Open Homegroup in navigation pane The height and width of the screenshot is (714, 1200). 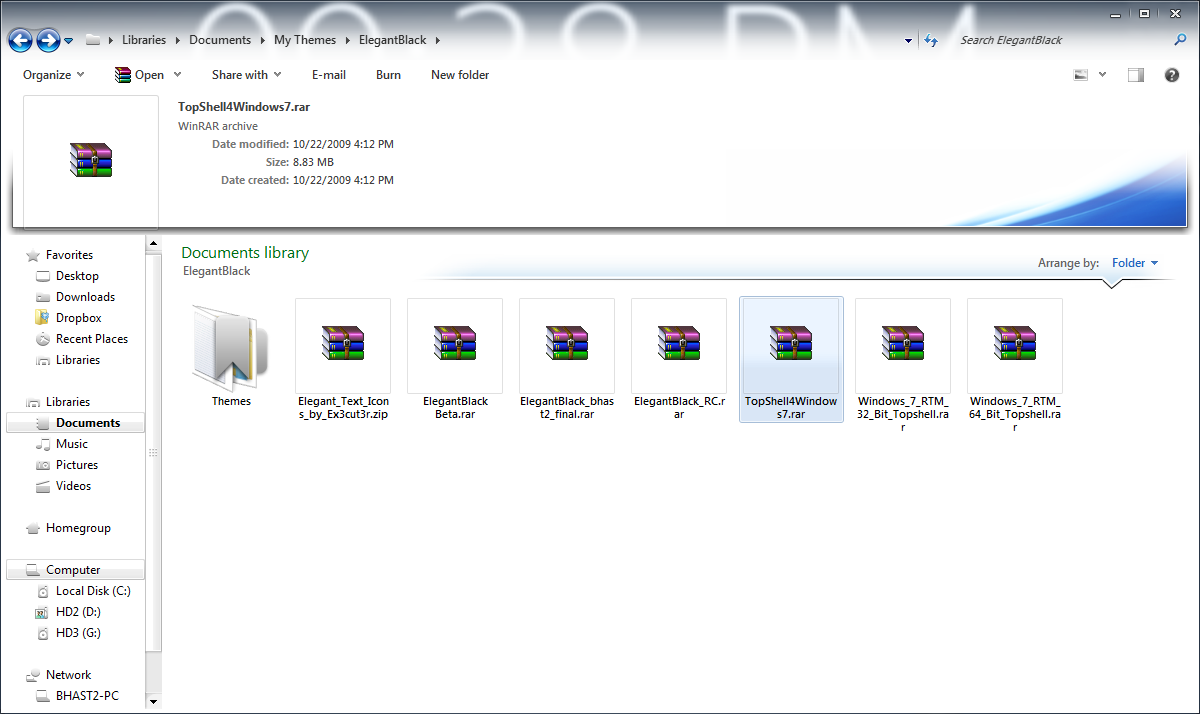(x=78, y=528)
